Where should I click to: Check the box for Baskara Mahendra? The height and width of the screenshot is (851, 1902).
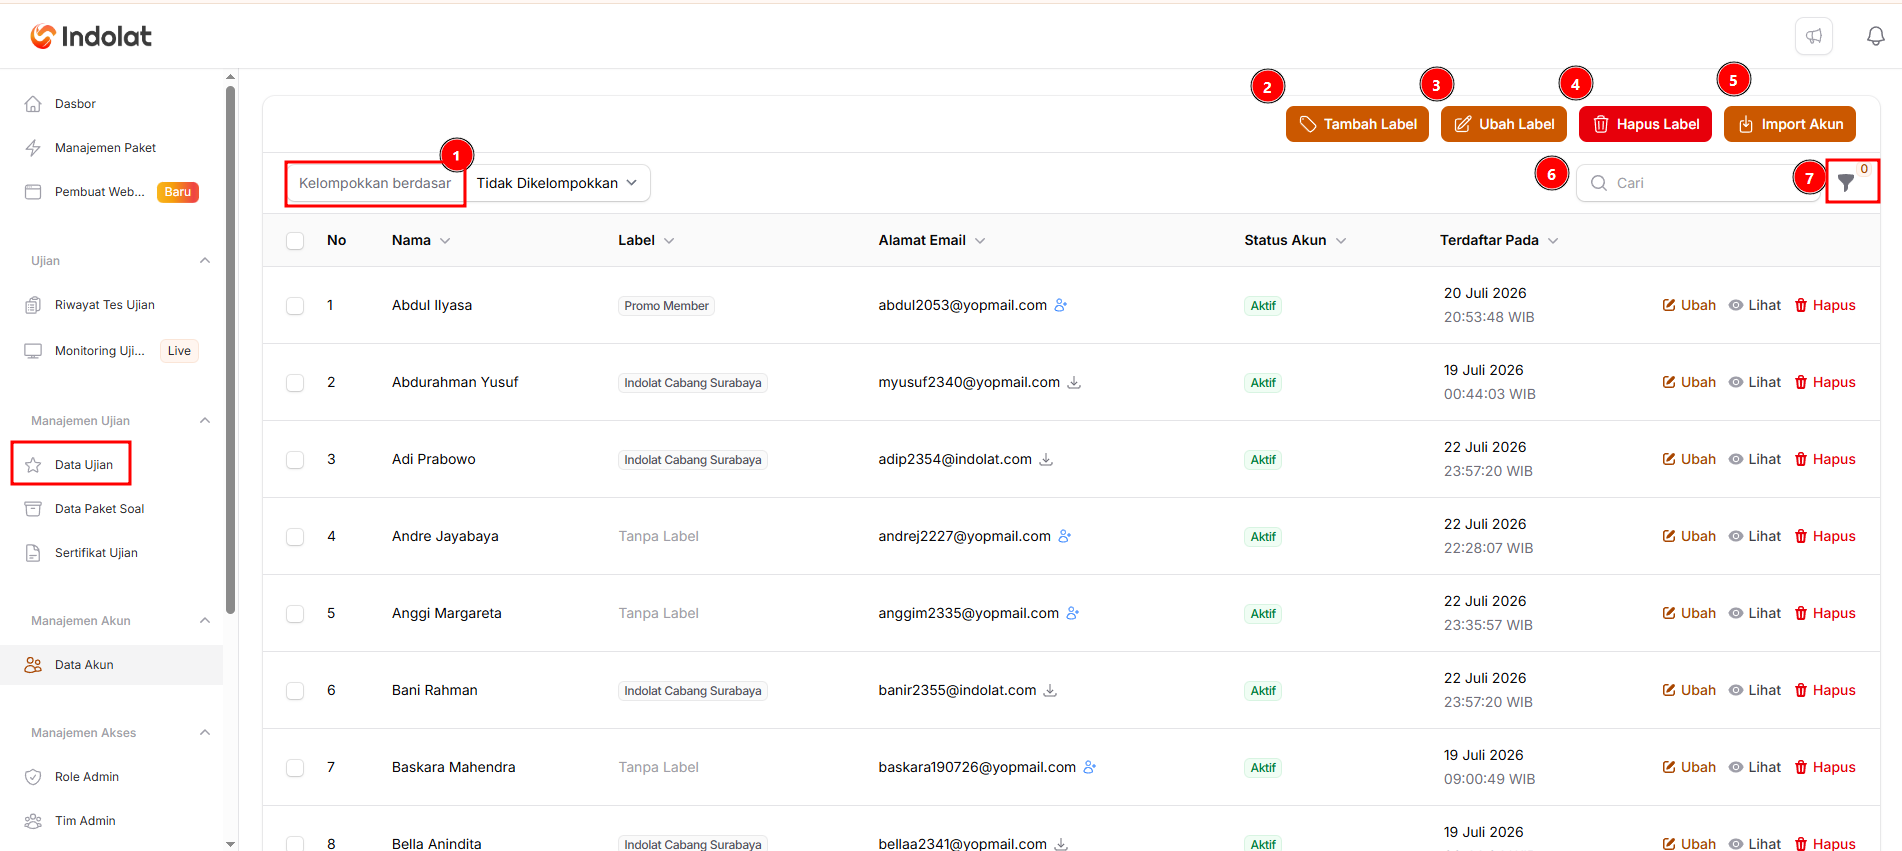[x=295, y=768]
